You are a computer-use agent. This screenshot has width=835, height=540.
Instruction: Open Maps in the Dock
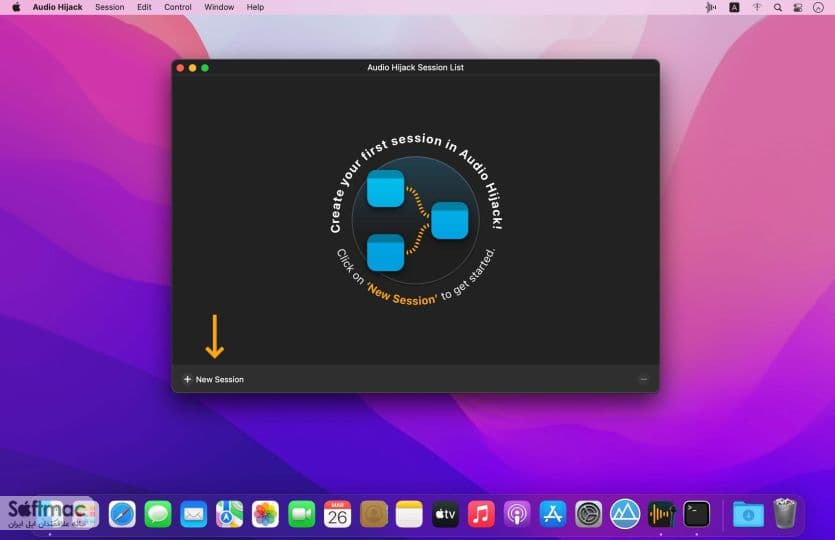[x=230, y=514]
